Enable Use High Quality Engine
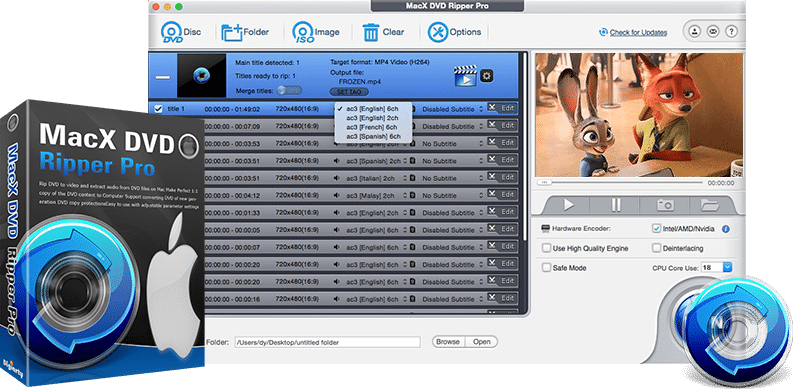This screenshot has height=389, width=793. coord(546,248)
